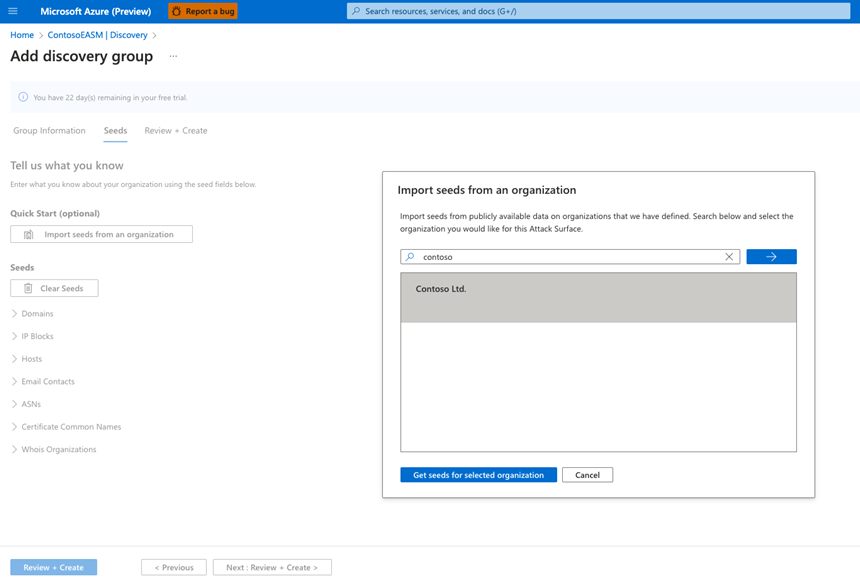The width and height of the screenshot is (860, 581).
Task: Click the info icon in the trial banner
Action: click(x=22, y=95)
